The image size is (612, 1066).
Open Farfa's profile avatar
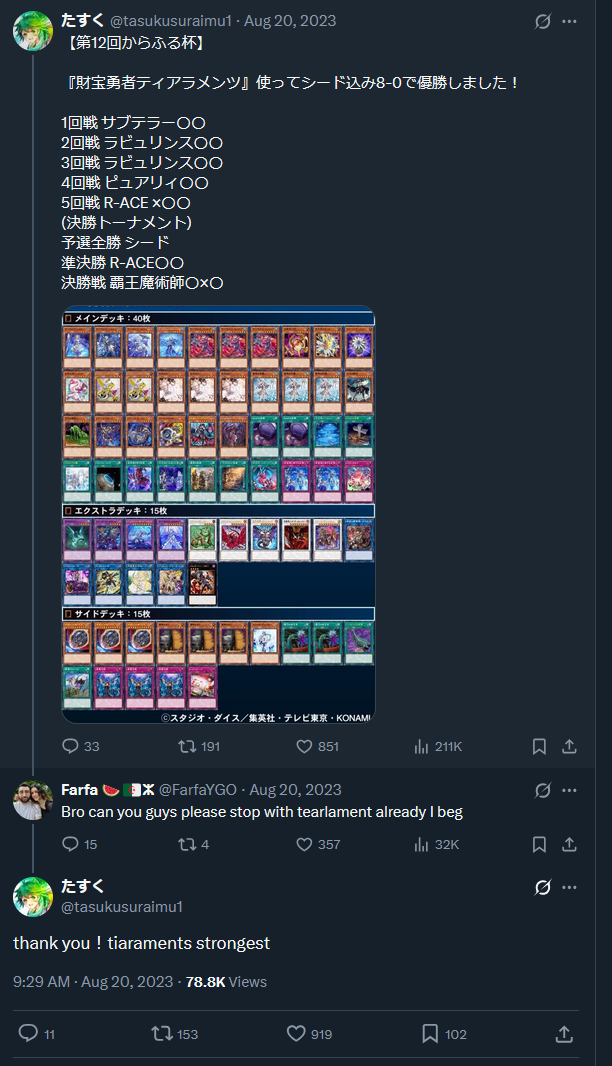click(33, 800)
